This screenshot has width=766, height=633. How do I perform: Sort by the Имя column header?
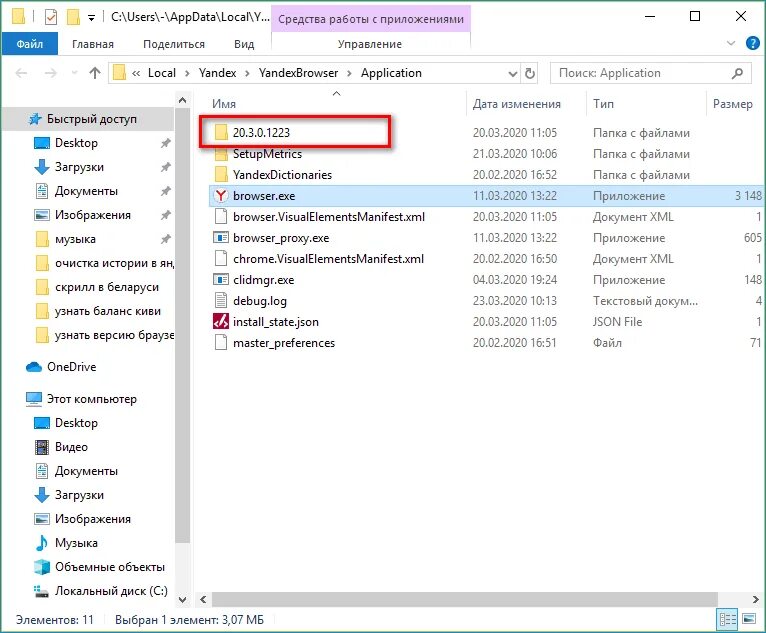tap(224, 104)
